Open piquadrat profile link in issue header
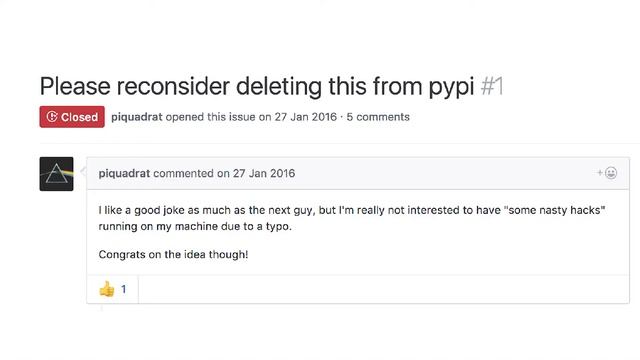This screenshot has width=640, height=360. tap(137, 117)
